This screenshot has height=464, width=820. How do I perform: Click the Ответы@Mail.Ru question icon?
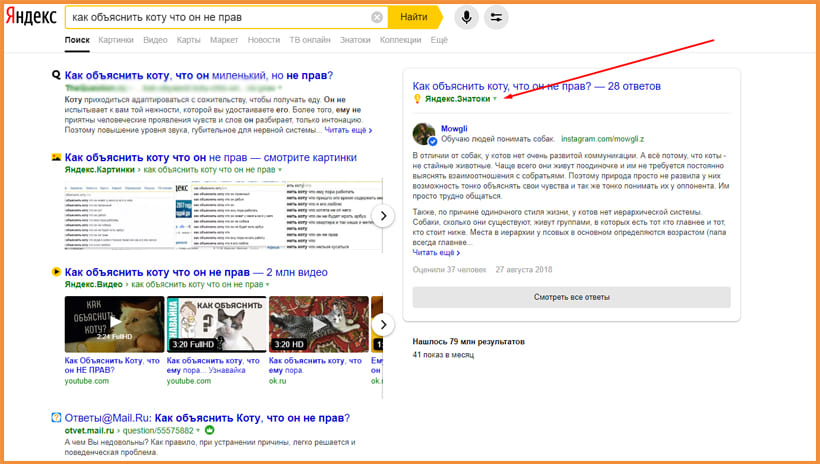(x=56, y=417)
